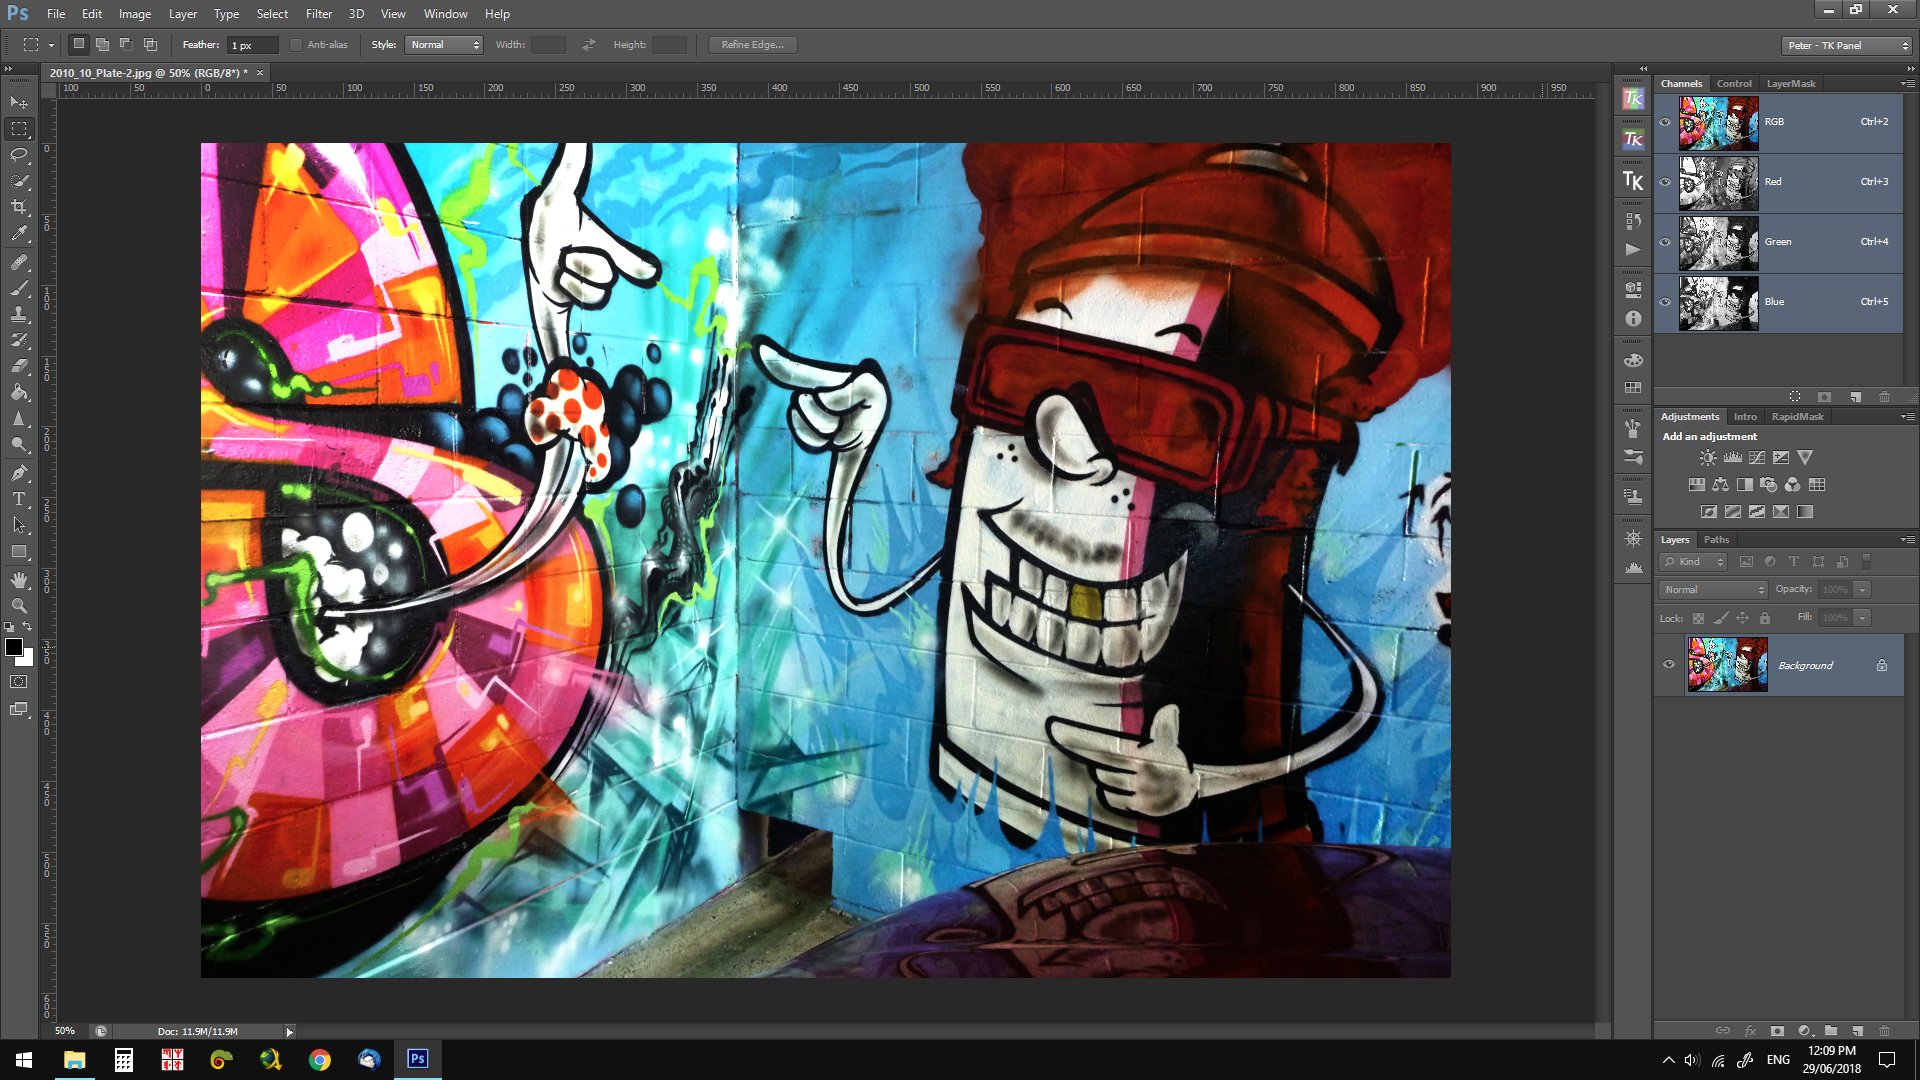
Task: Toggle visibility of the Green channel
Action: 1665,242
